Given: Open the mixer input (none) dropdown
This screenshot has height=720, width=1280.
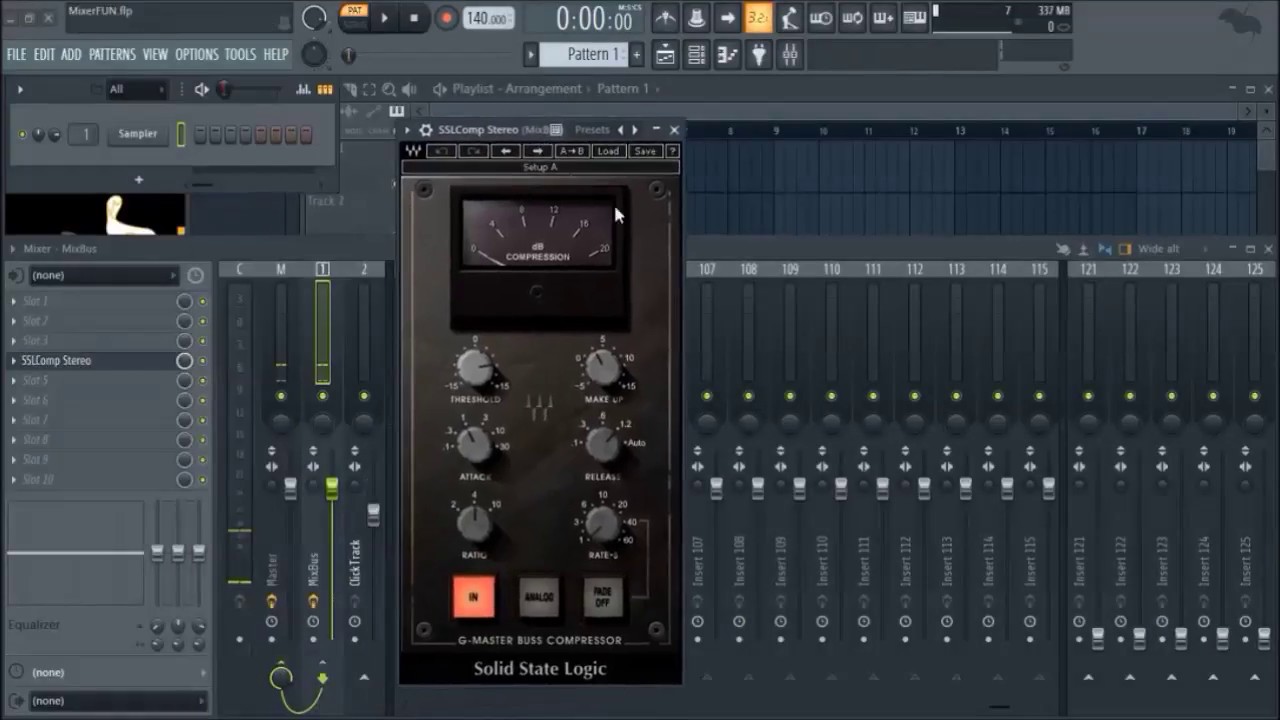Looking at the screenshot, I should click(103, 275).
